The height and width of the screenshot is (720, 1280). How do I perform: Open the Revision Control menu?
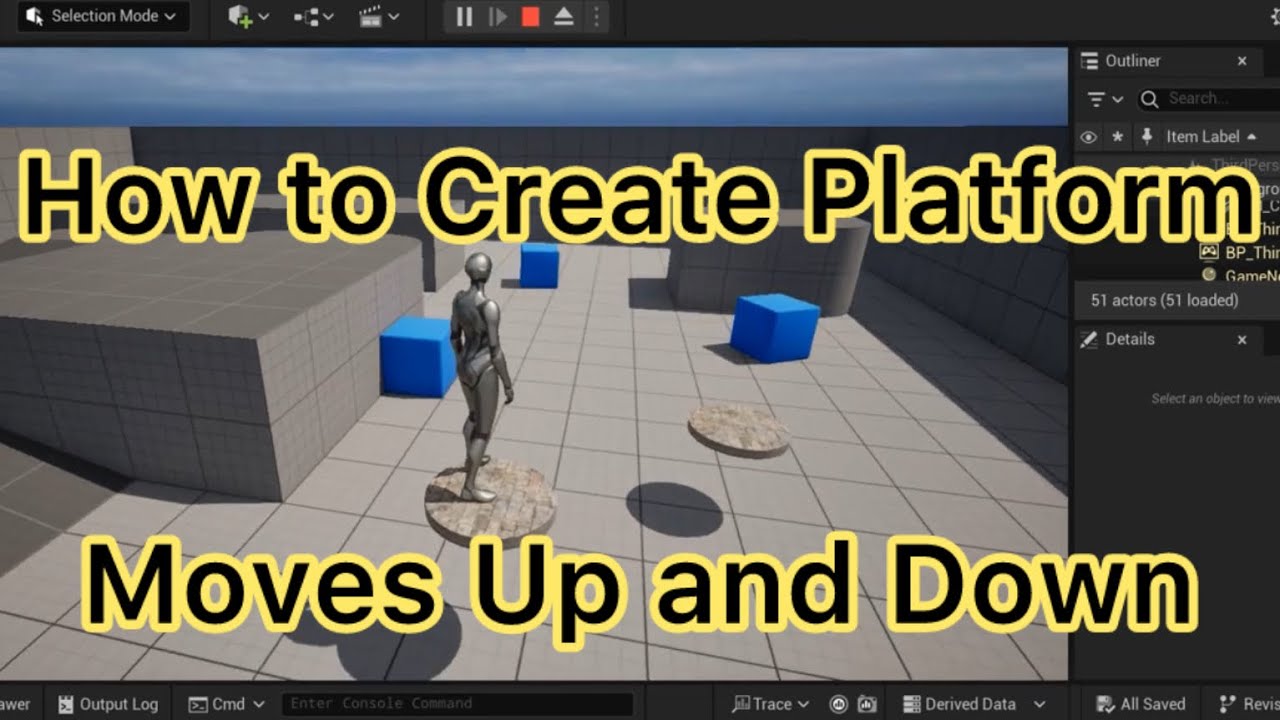click(1250, 704)
